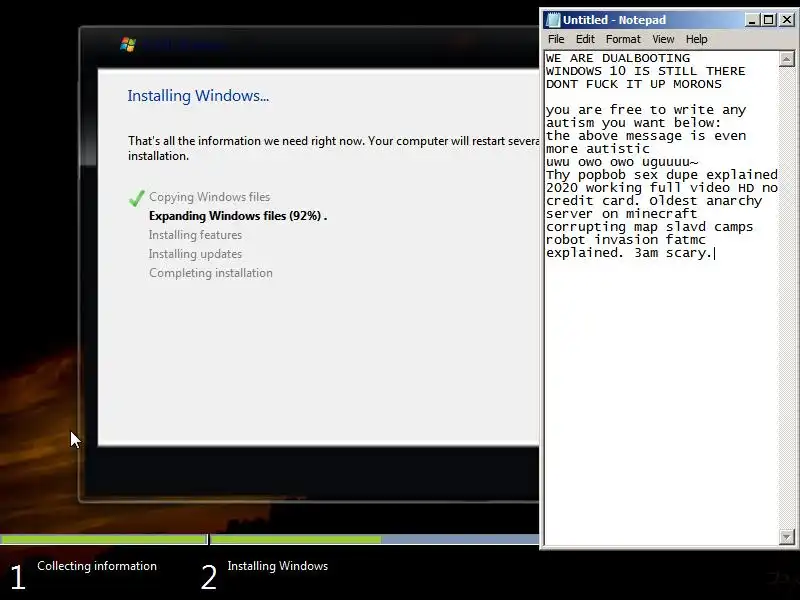Click 'Completing installation' step text
The image size is (800, 600).
click(x=211, y=273)
